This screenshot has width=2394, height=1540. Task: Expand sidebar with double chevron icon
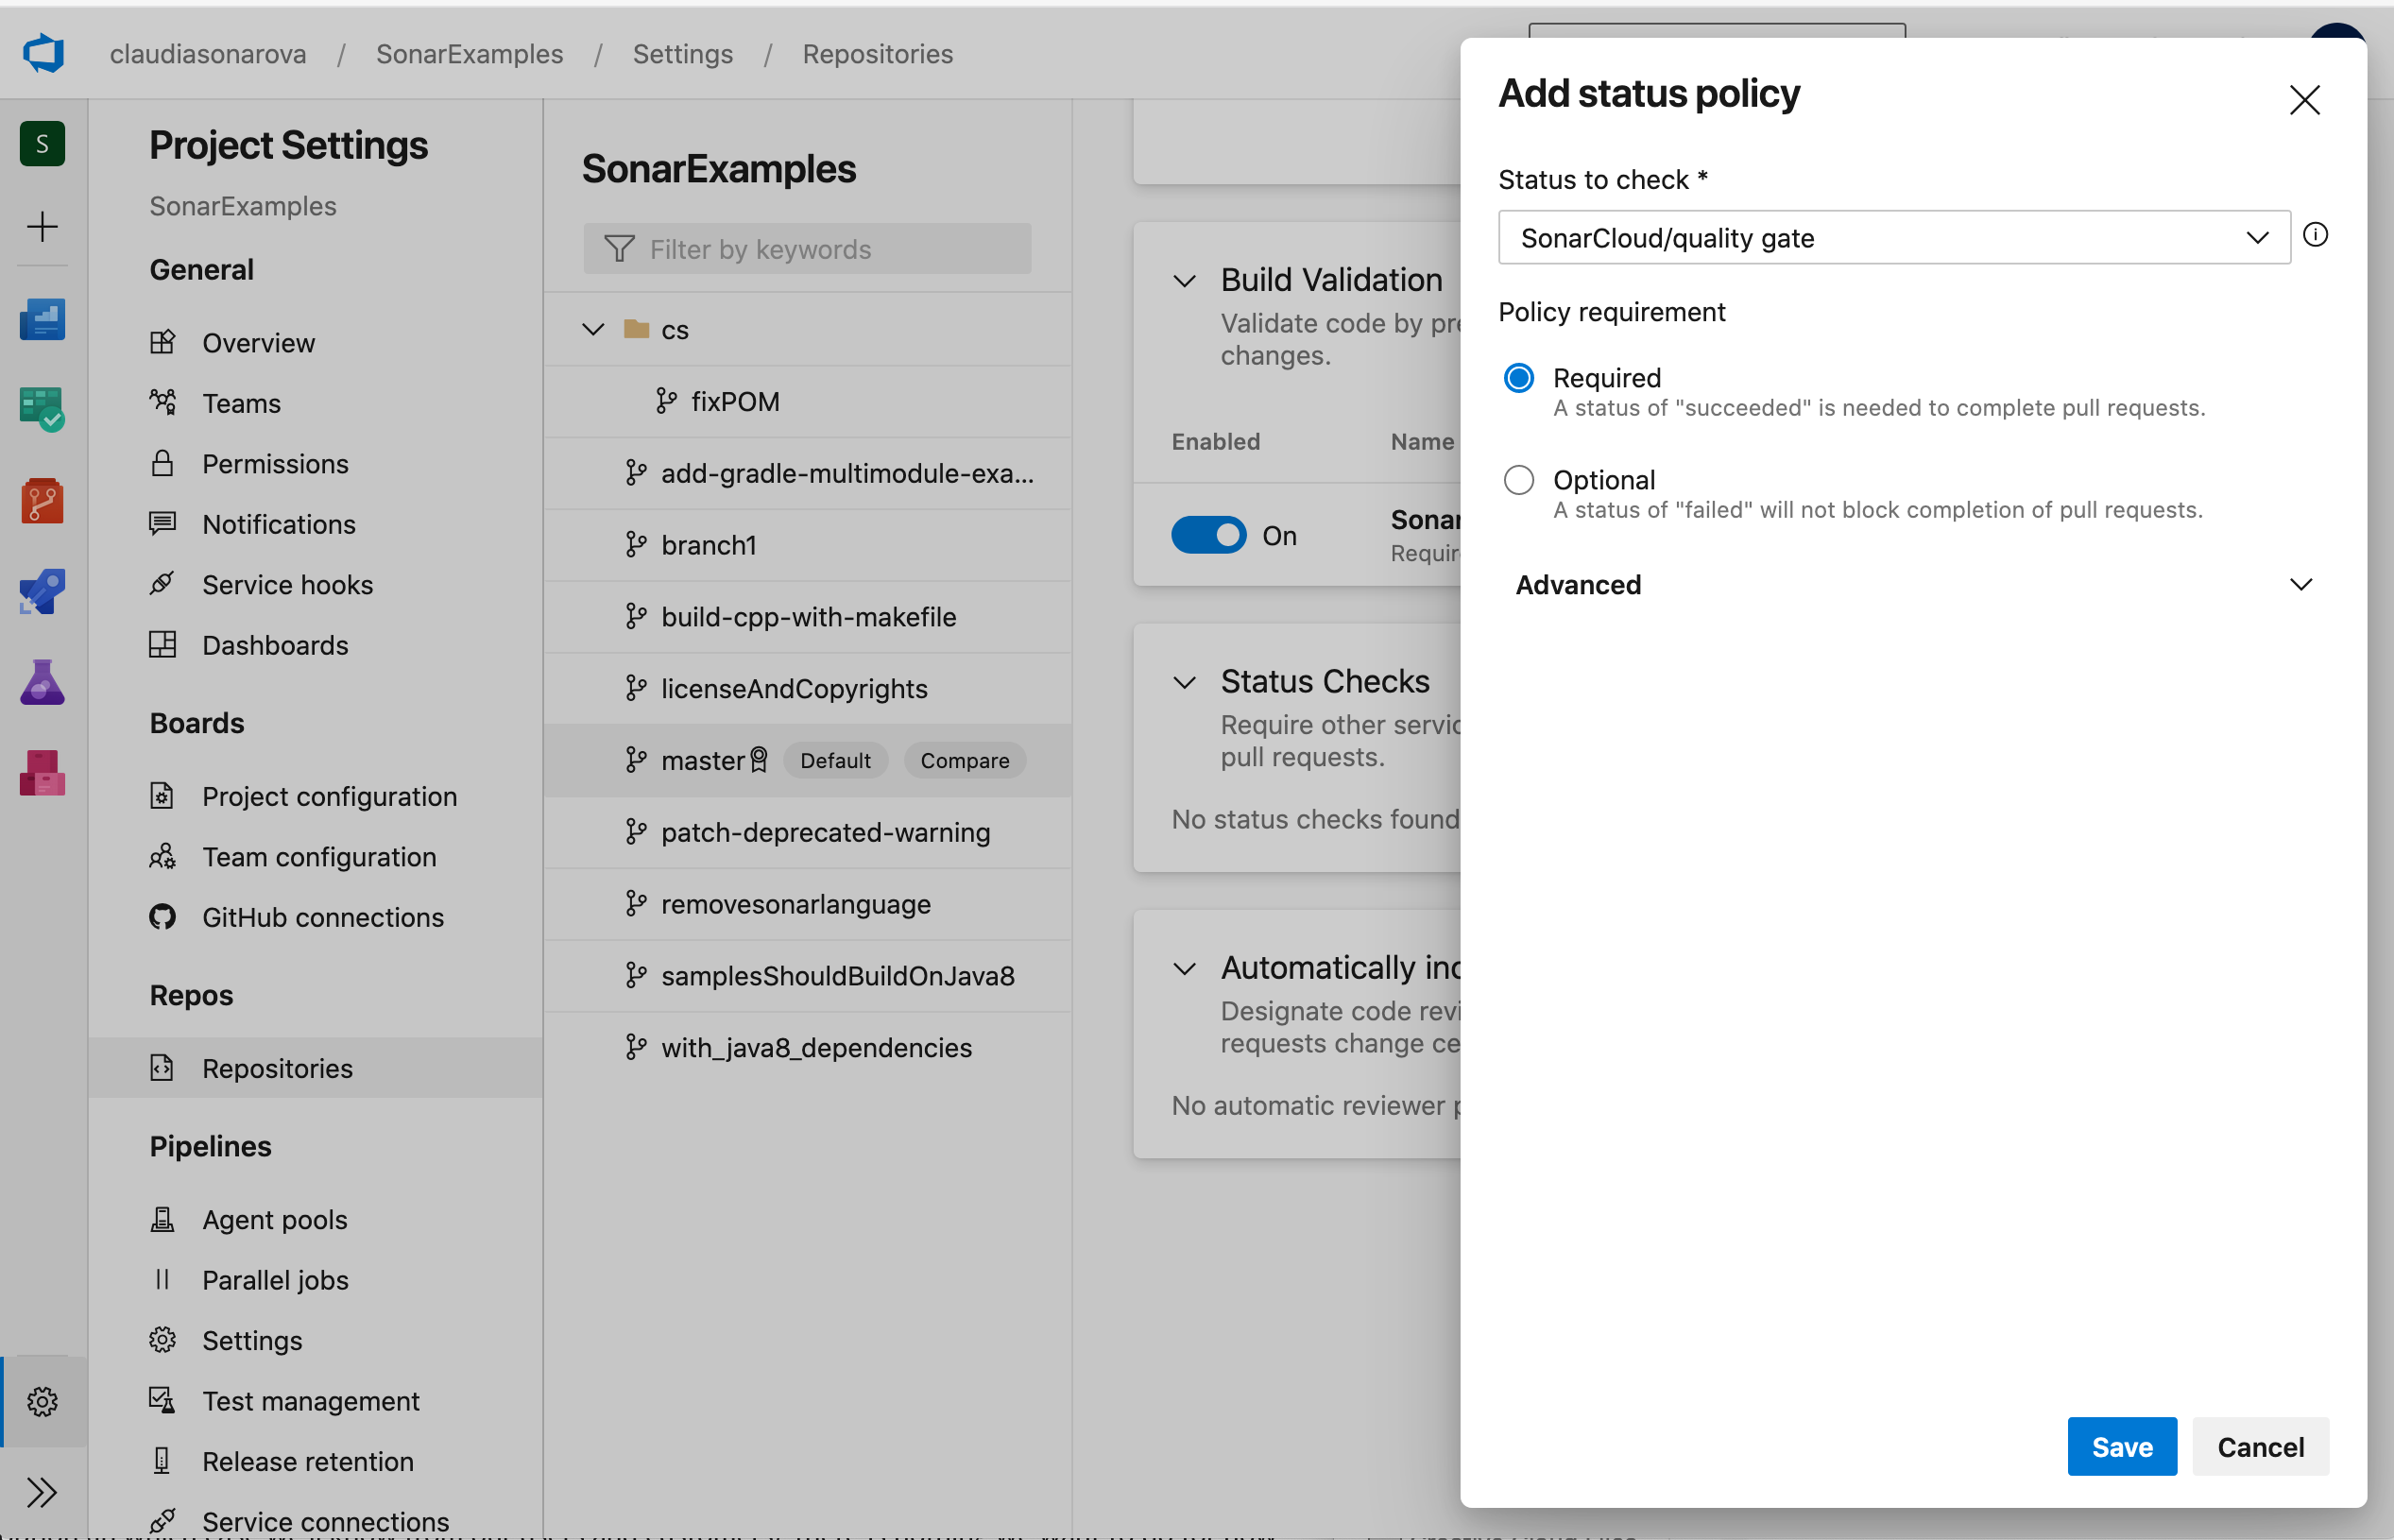pyautogui.click(x=42, y=1492)
